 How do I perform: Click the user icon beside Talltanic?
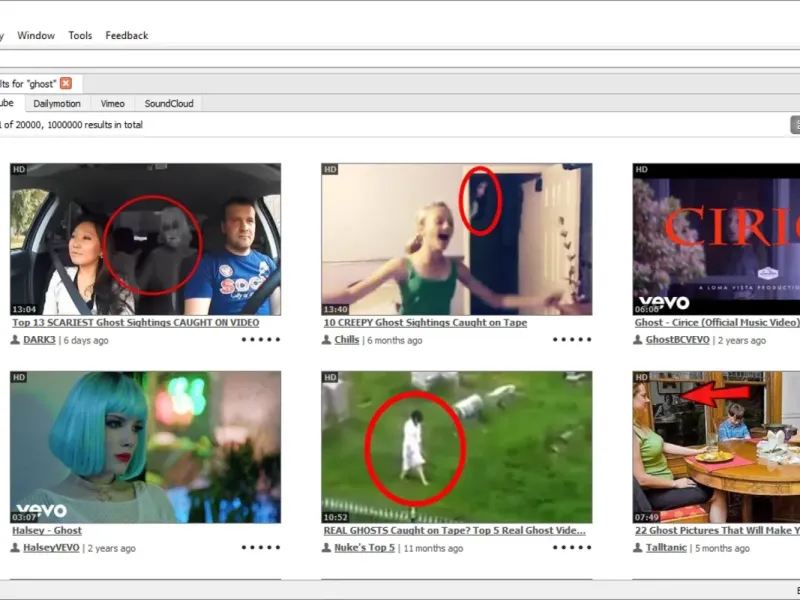pyautogui.click(x=638, y=548)
